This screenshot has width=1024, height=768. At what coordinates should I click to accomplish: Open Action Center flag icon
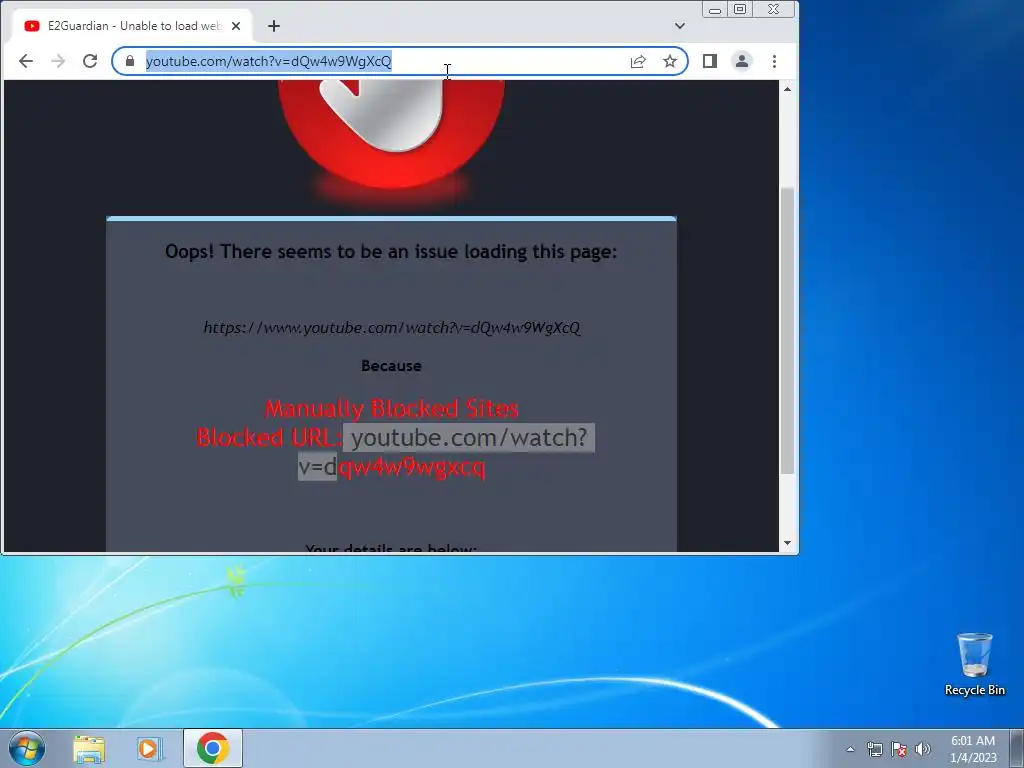(x=899, y=749)
